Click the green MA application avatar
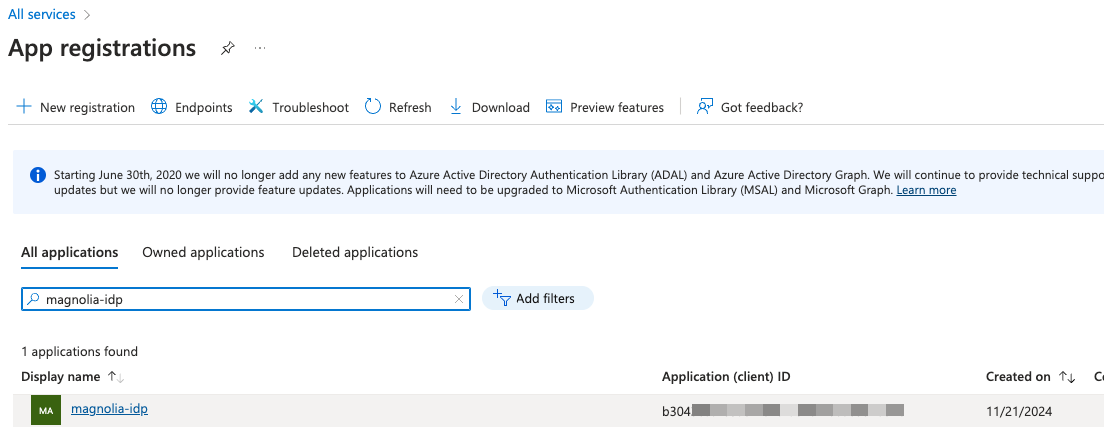 46,410
